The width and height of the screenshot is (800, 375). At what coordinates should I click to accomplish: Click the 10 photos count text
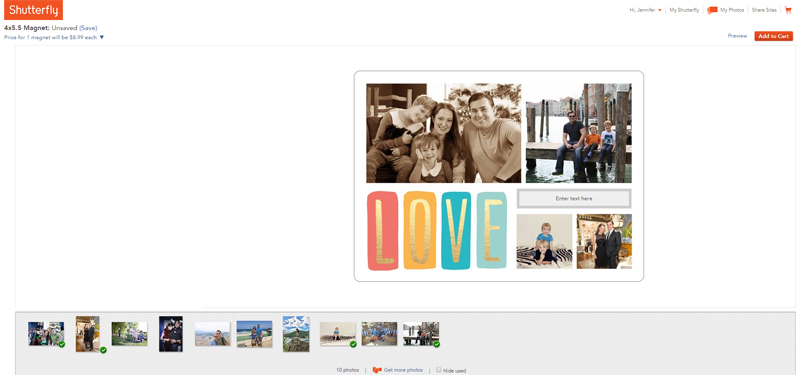[x=347, y=370]
